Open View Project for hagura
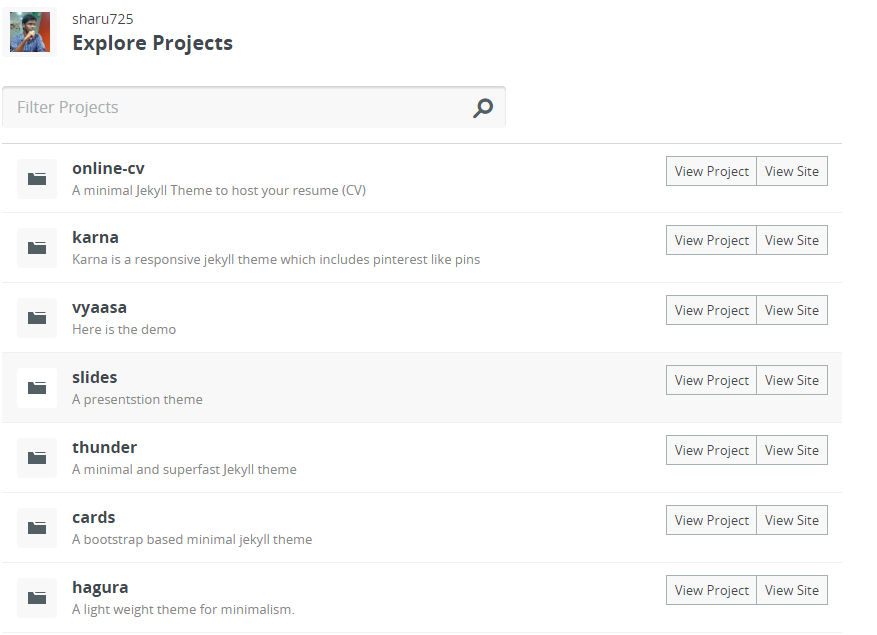Viewport: 877px width, 635px height. (x=711, y=590)
